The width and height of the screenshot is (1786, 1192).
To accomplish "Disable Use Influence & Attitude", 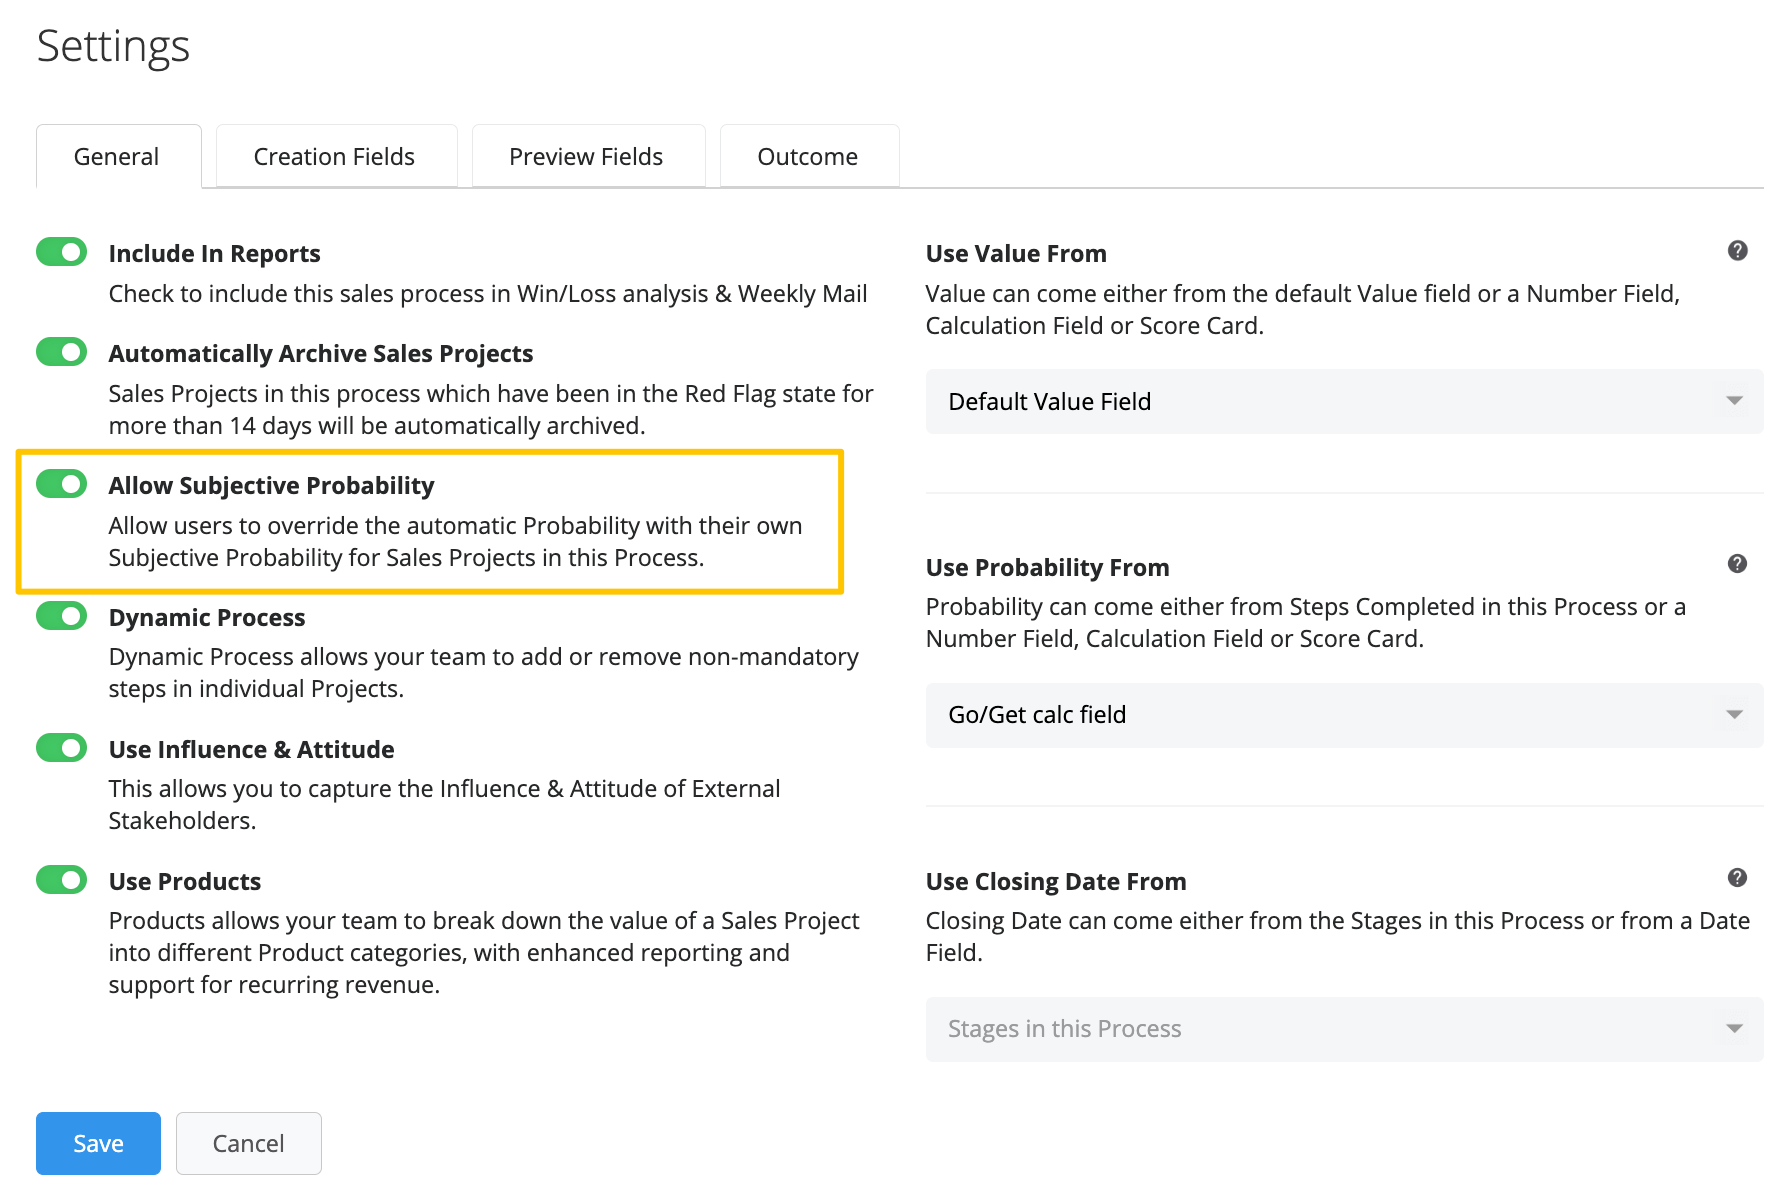I will 62,748.
